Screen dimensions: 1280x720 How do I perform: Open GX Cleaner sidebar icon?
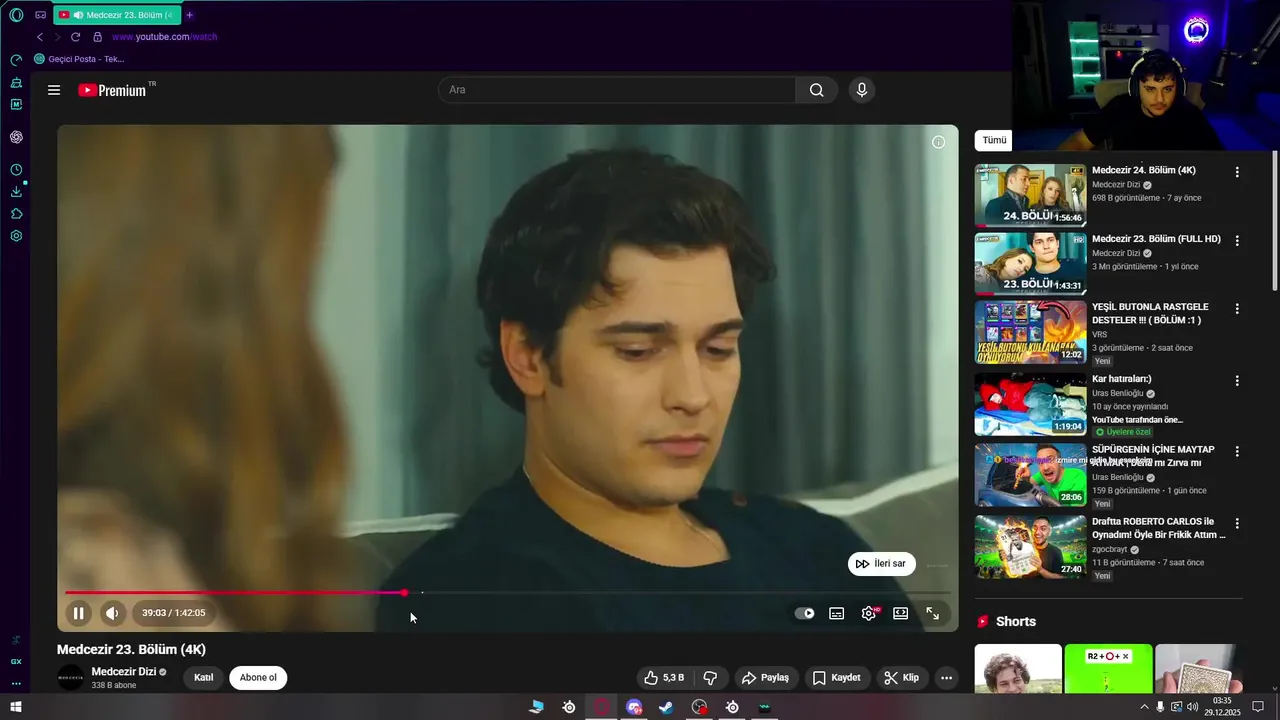[16, 82]
